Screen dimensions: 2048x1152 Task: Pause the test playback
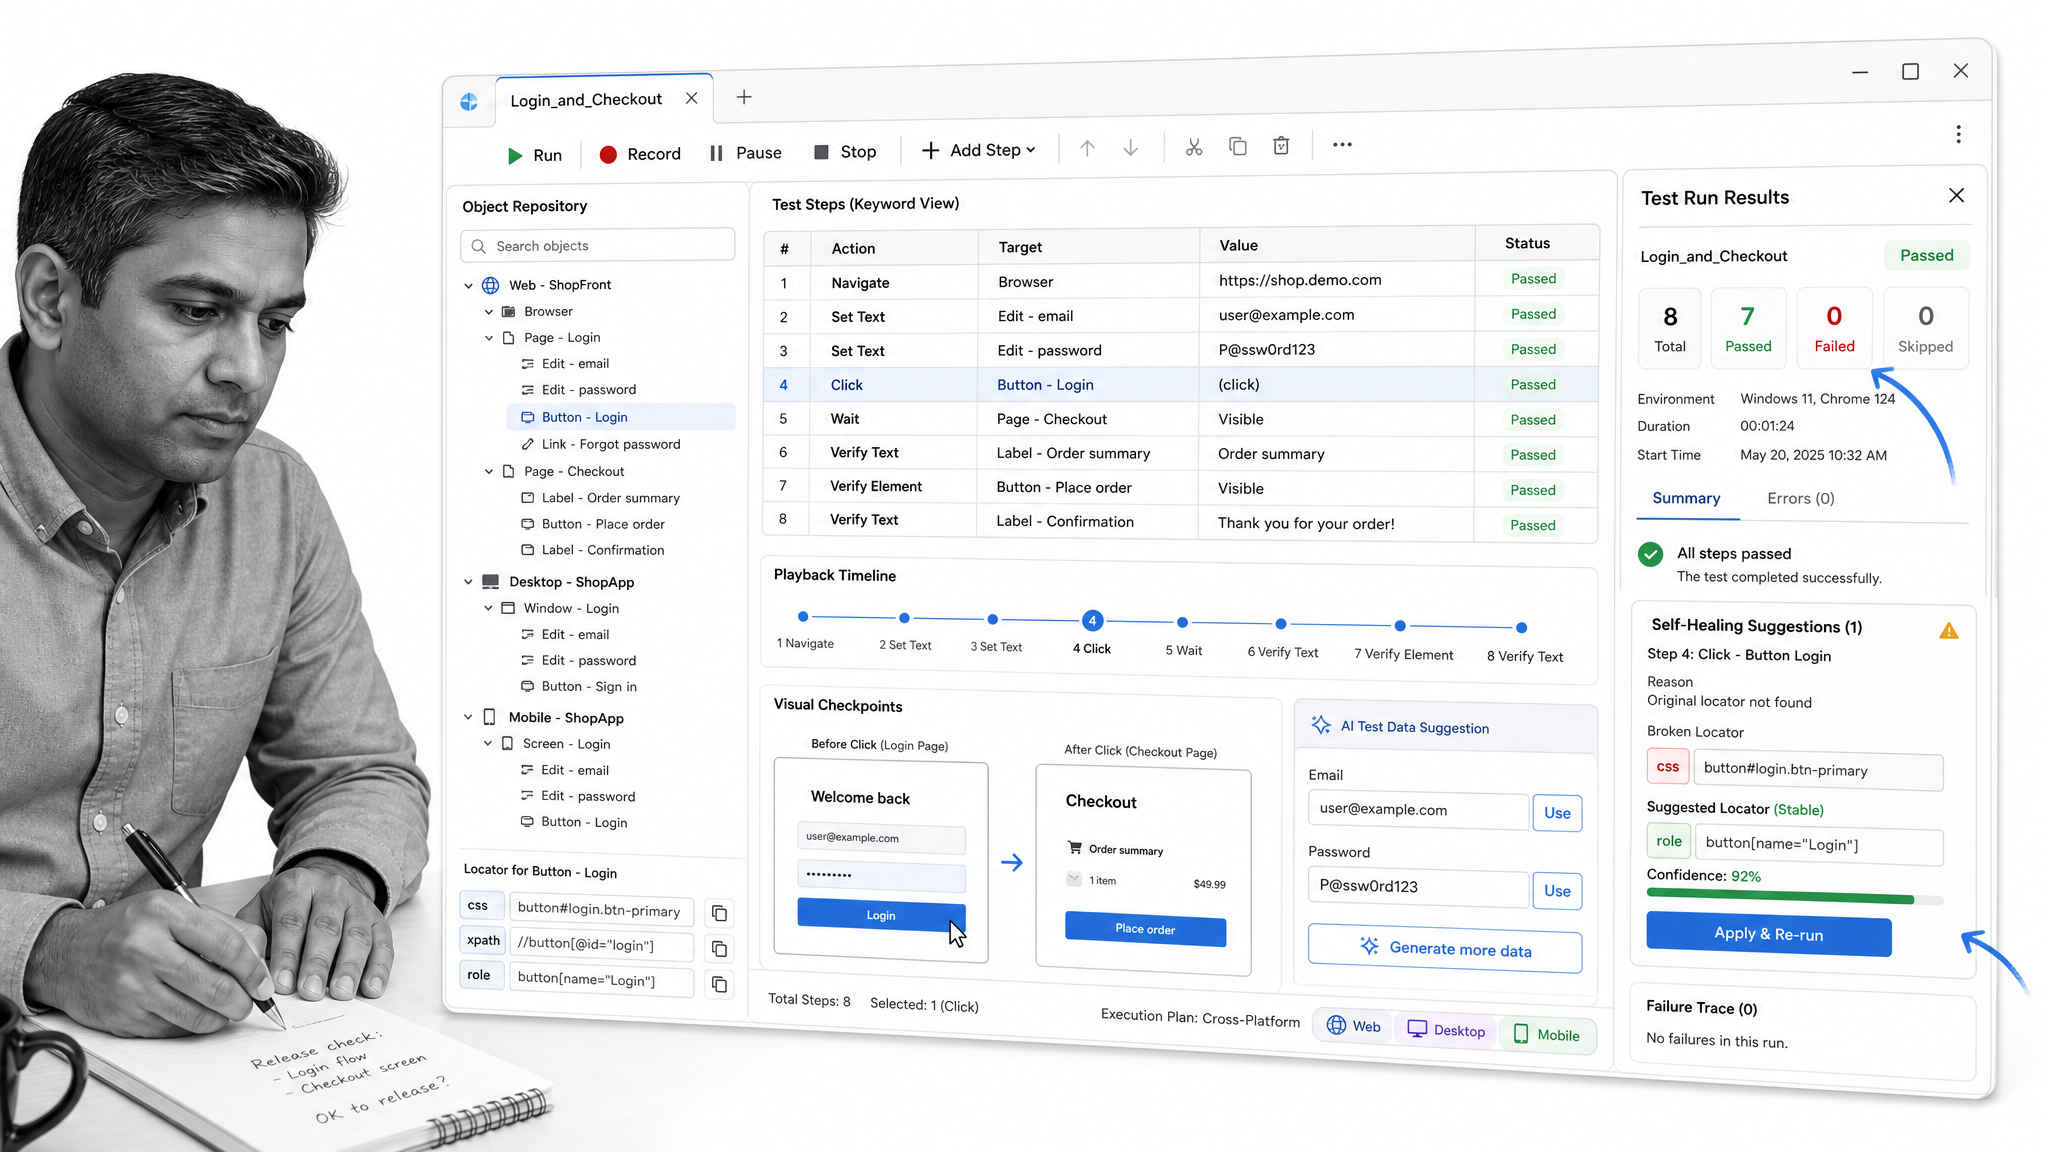745,153
